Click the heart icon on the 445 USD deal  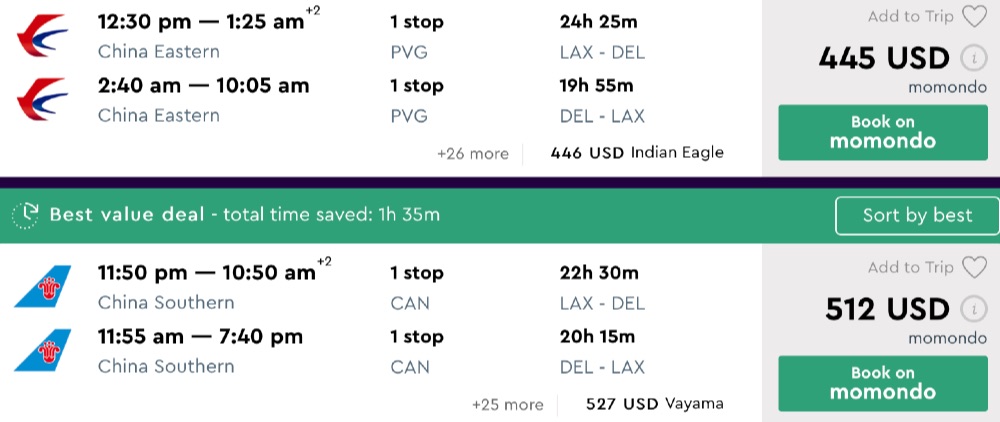click(x=974, y=16)
